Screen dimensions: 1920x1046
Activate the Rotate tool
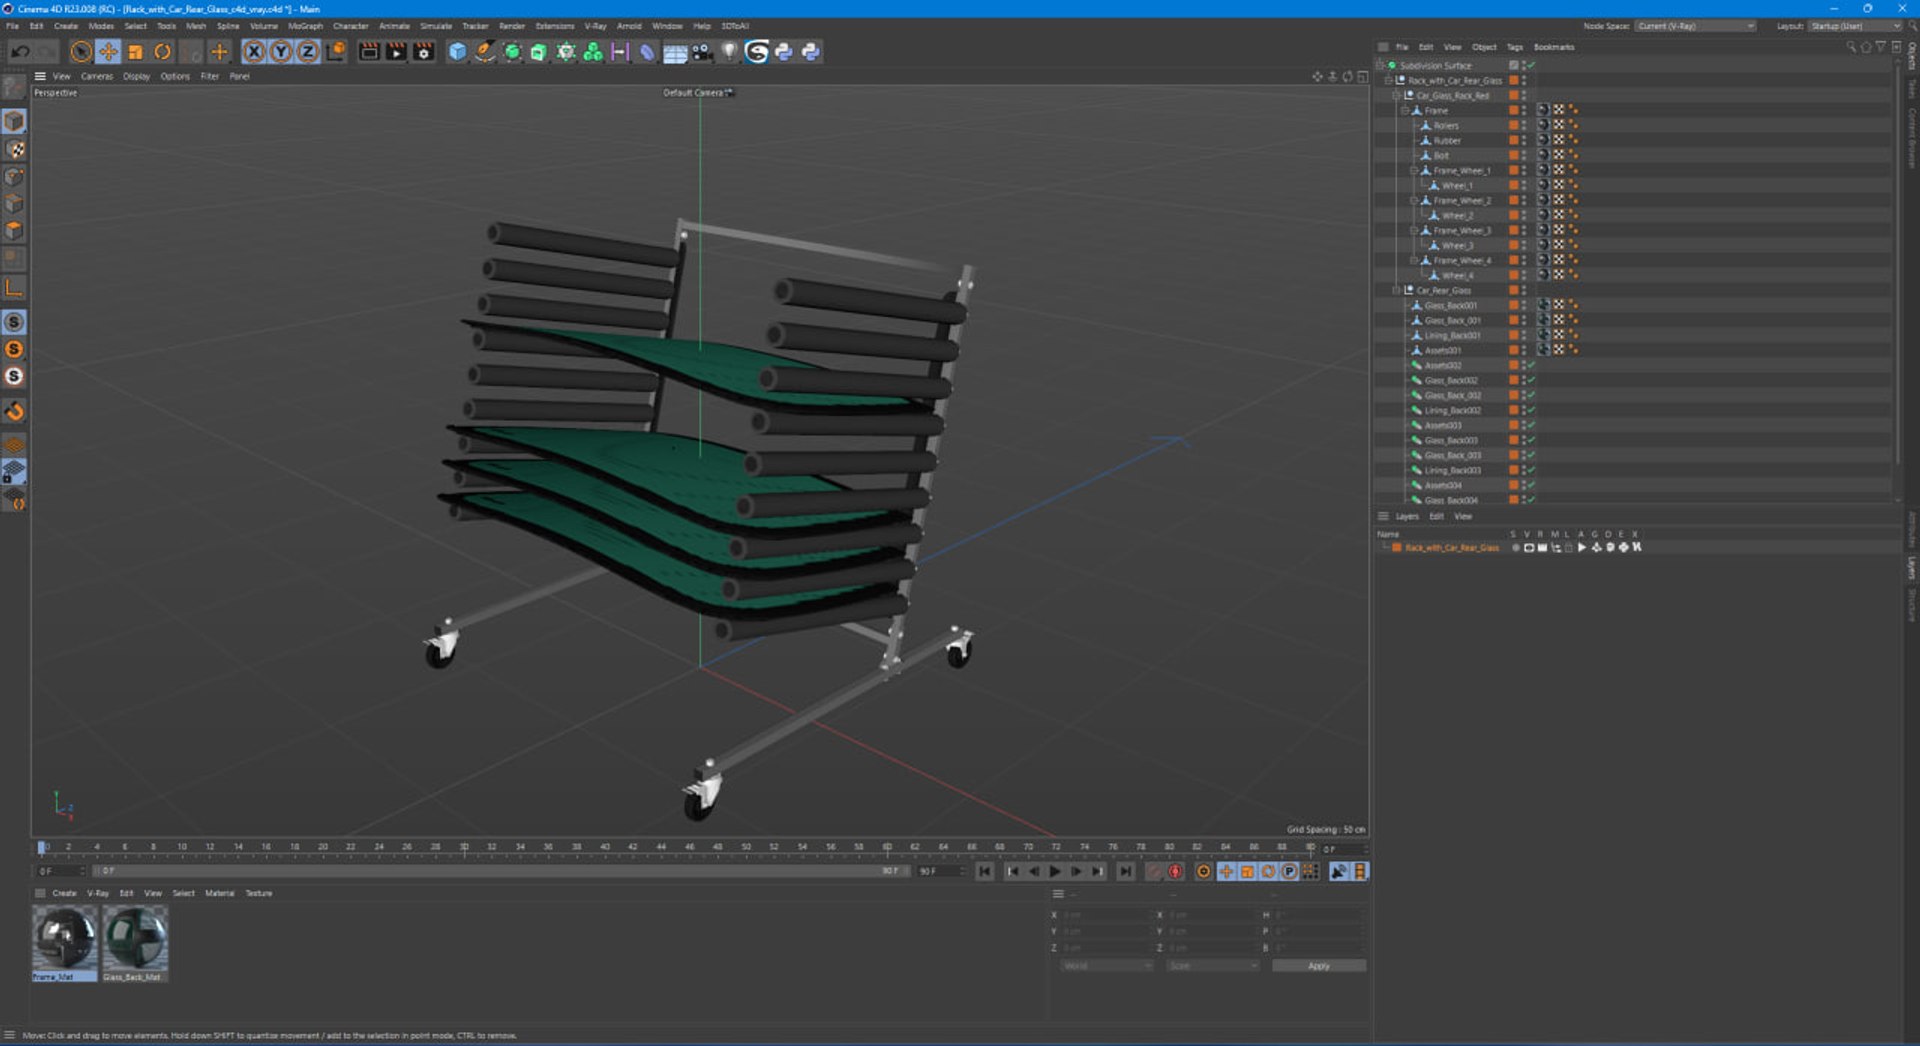tap(162, 52)
